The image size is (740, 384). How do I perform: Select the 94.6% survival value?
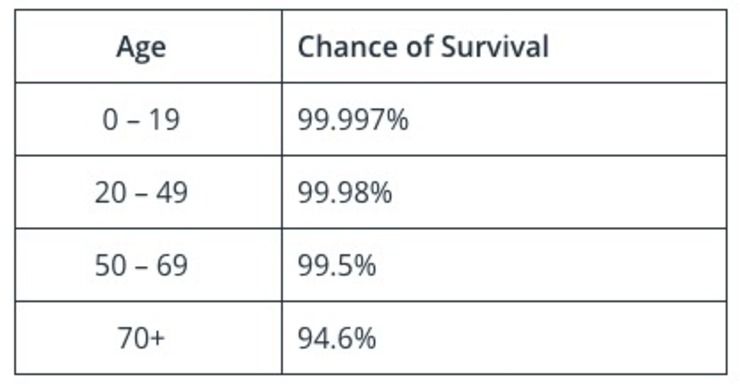pos(336,338)
